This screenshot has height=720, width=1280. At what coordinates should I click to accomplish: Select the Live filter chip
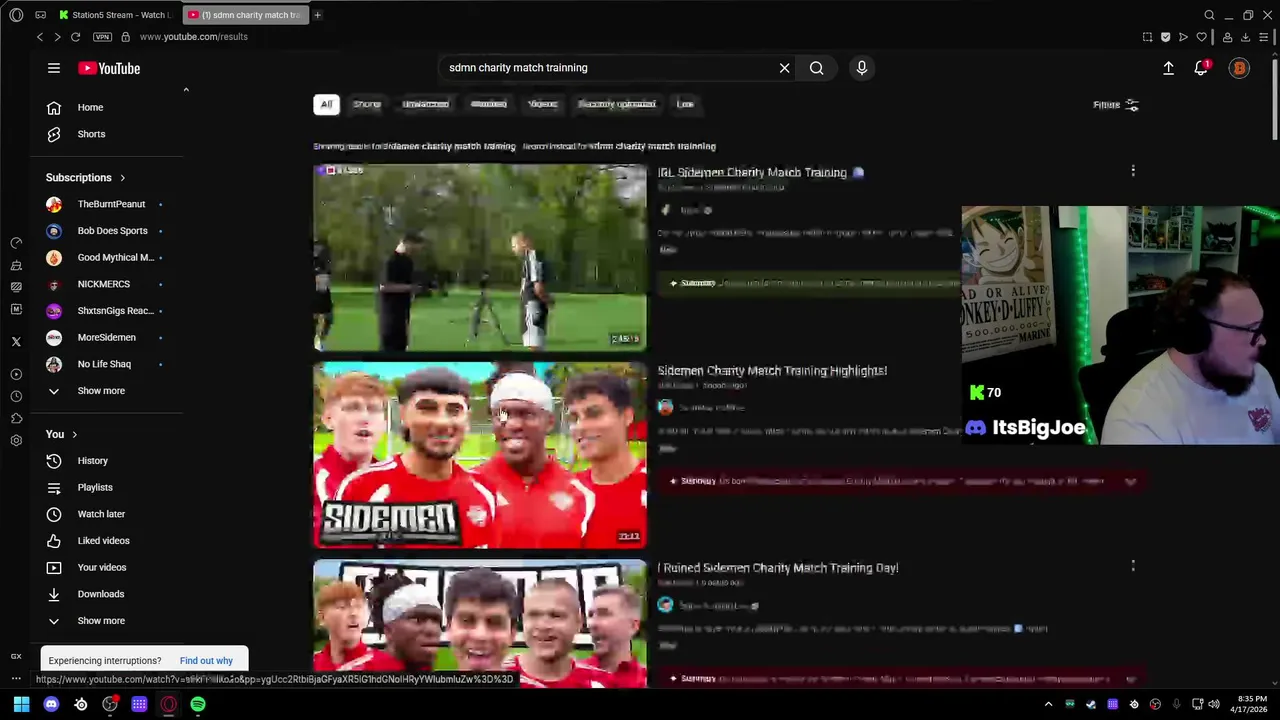(685, 104)
